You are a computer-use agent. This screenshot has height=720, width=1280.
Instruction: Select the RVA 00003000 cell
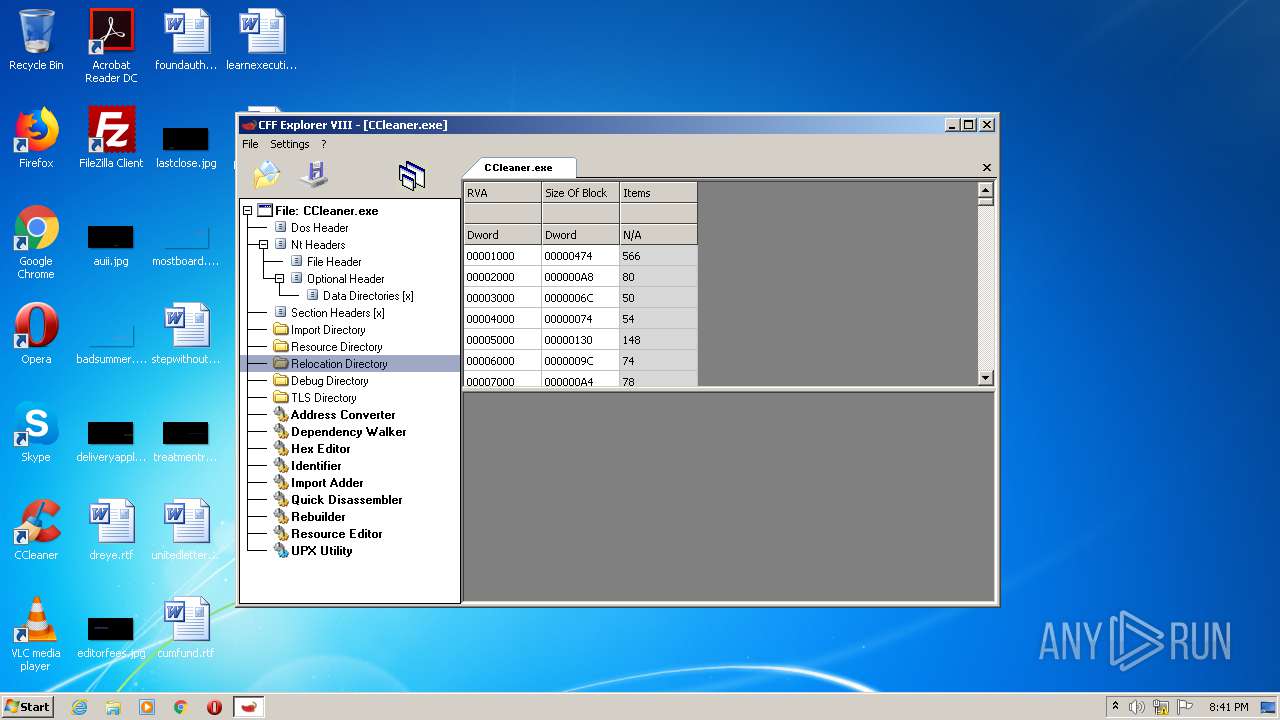click(x=502, y=298)
